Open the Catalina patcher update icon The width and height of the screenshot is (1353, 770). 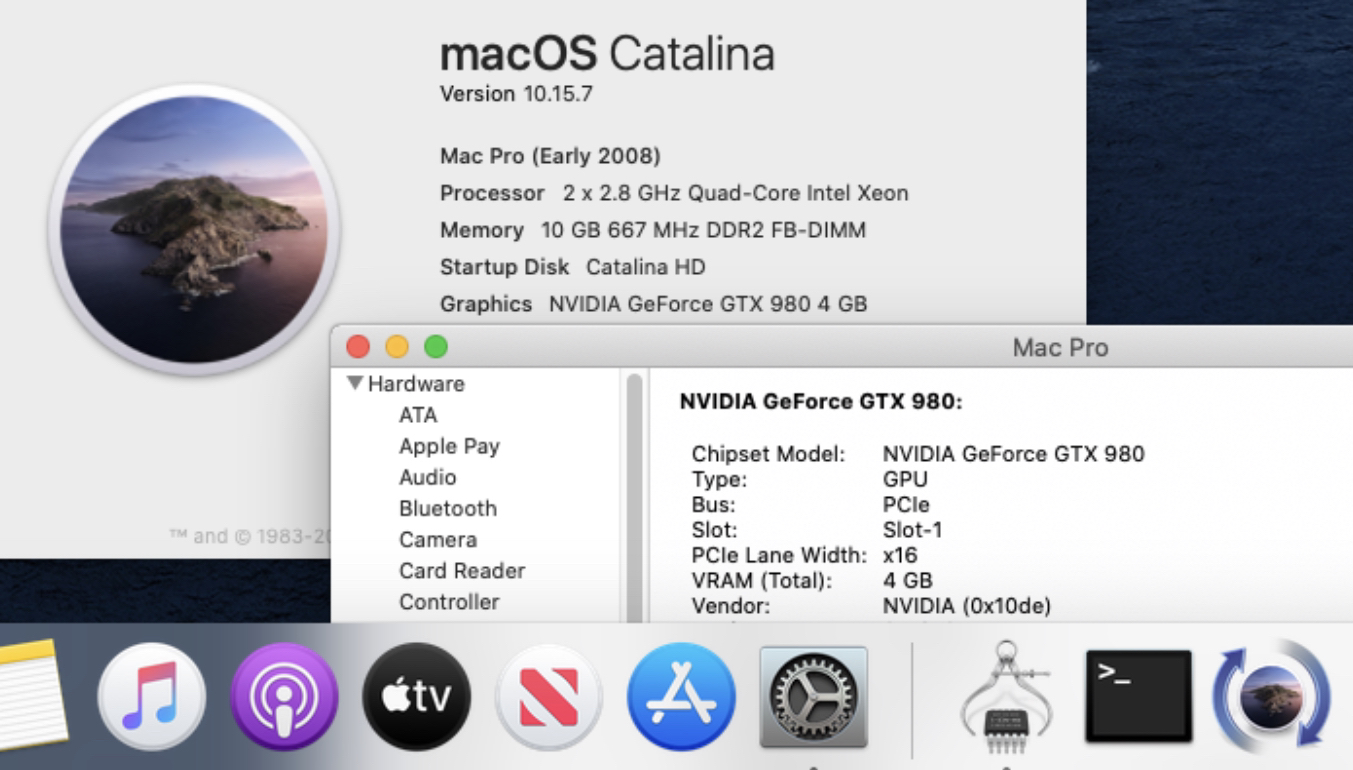coord(1273,697)
